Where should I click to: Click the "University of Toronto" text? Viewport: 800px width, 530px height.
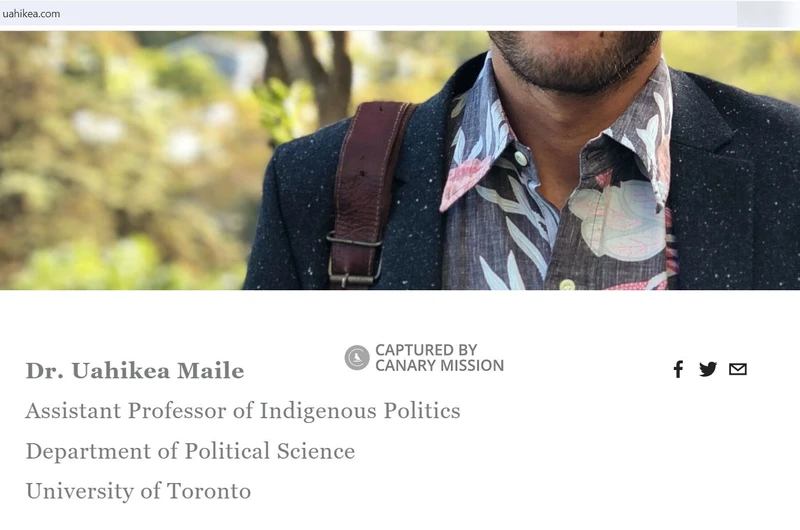click(138, 491)
